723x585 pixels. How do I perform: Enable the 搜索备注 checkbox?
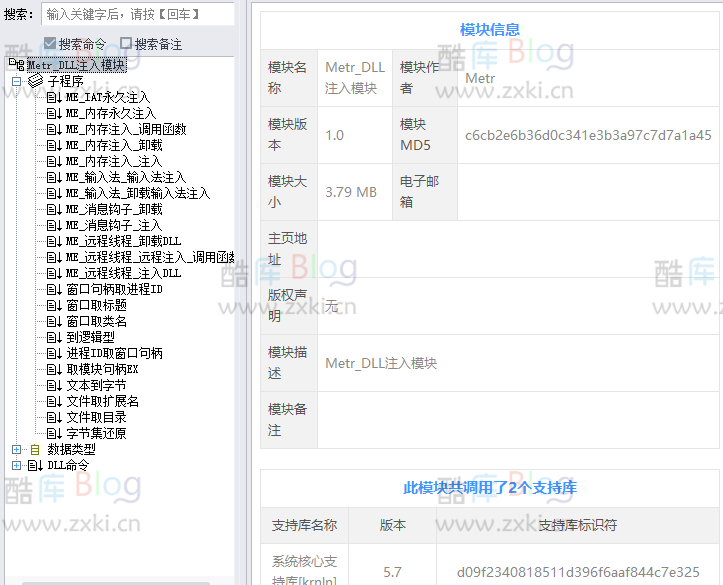point(126,43)
